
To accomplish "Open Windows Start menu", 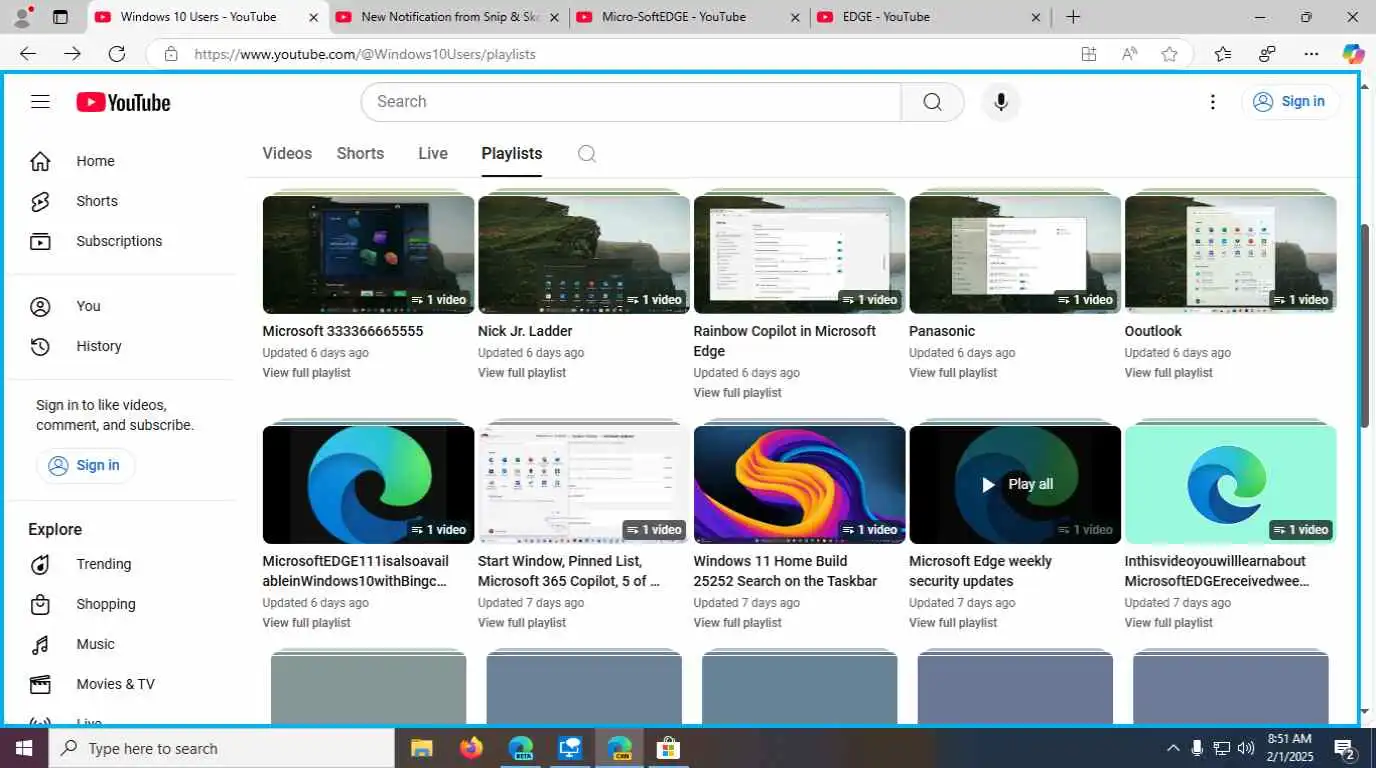I will click(x=23, y=748).
